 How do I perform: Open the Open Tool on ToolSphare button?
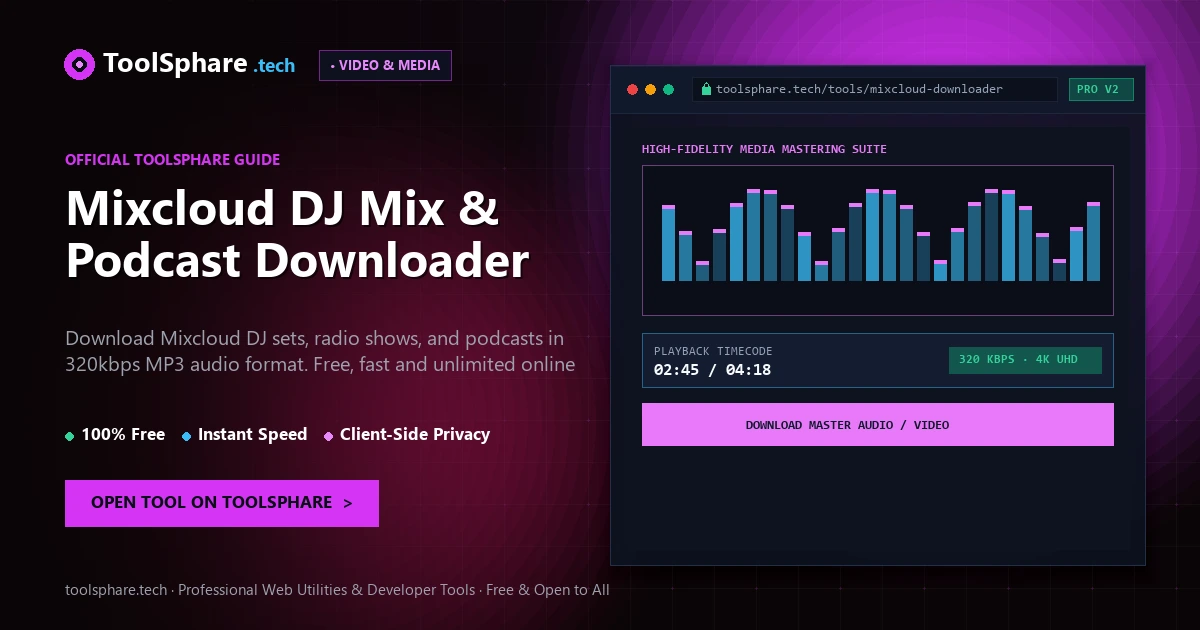[x=222, y=503]
